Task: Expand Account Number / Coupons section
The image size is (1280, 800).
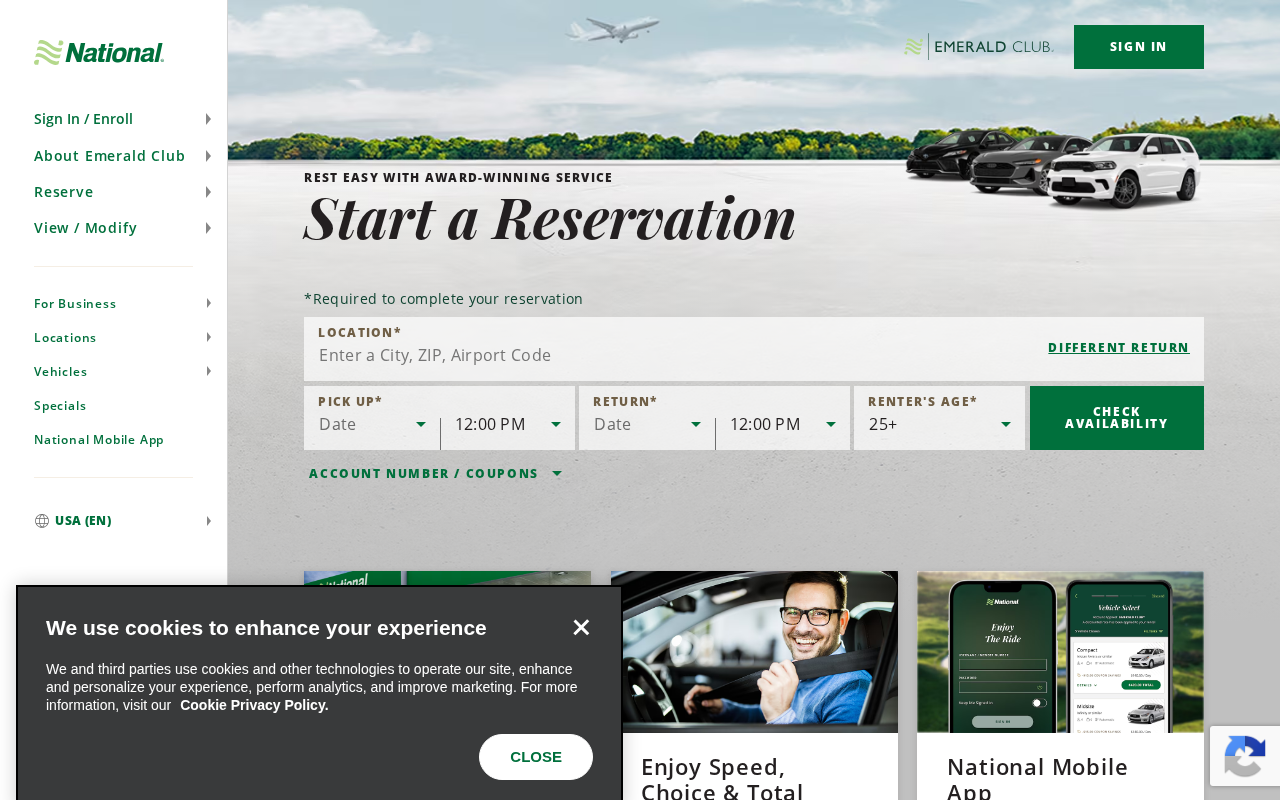Action: 435,474
